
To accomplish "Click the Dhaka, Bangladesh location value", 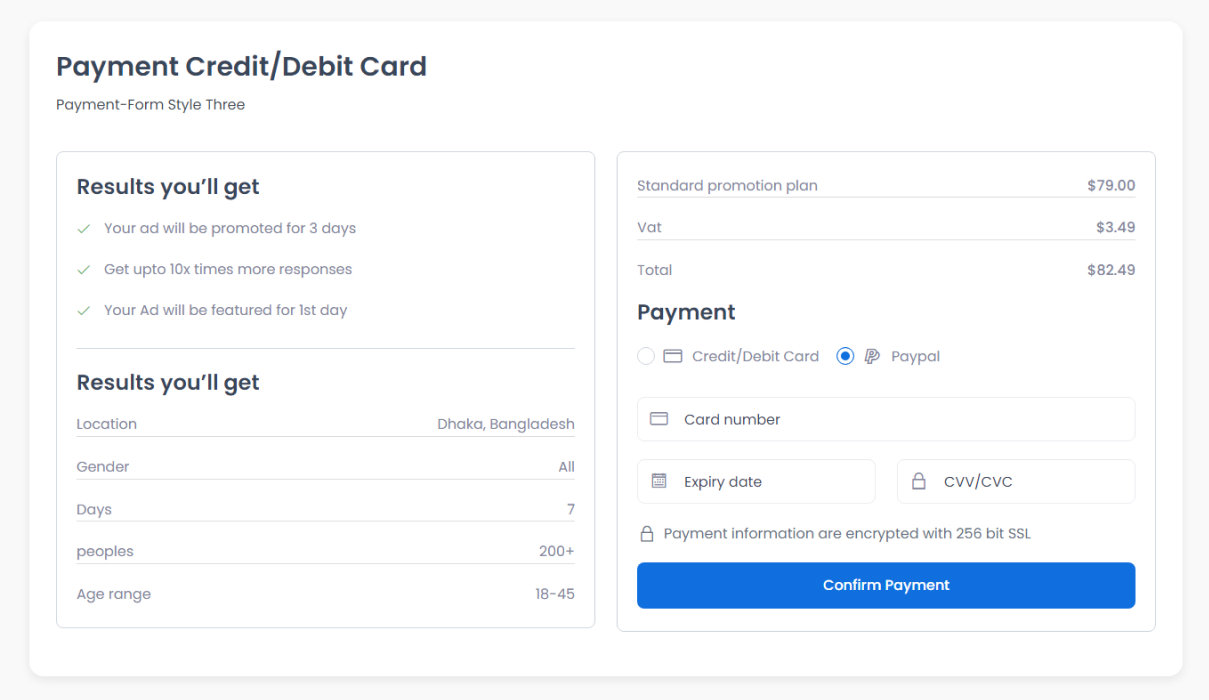I will [506, 424].
